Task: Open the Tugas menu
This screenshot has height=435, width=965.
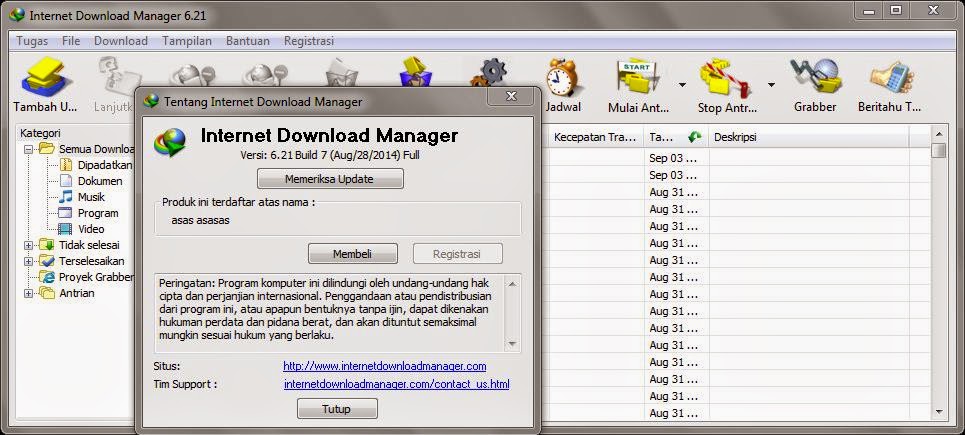Action: point(32,41)
